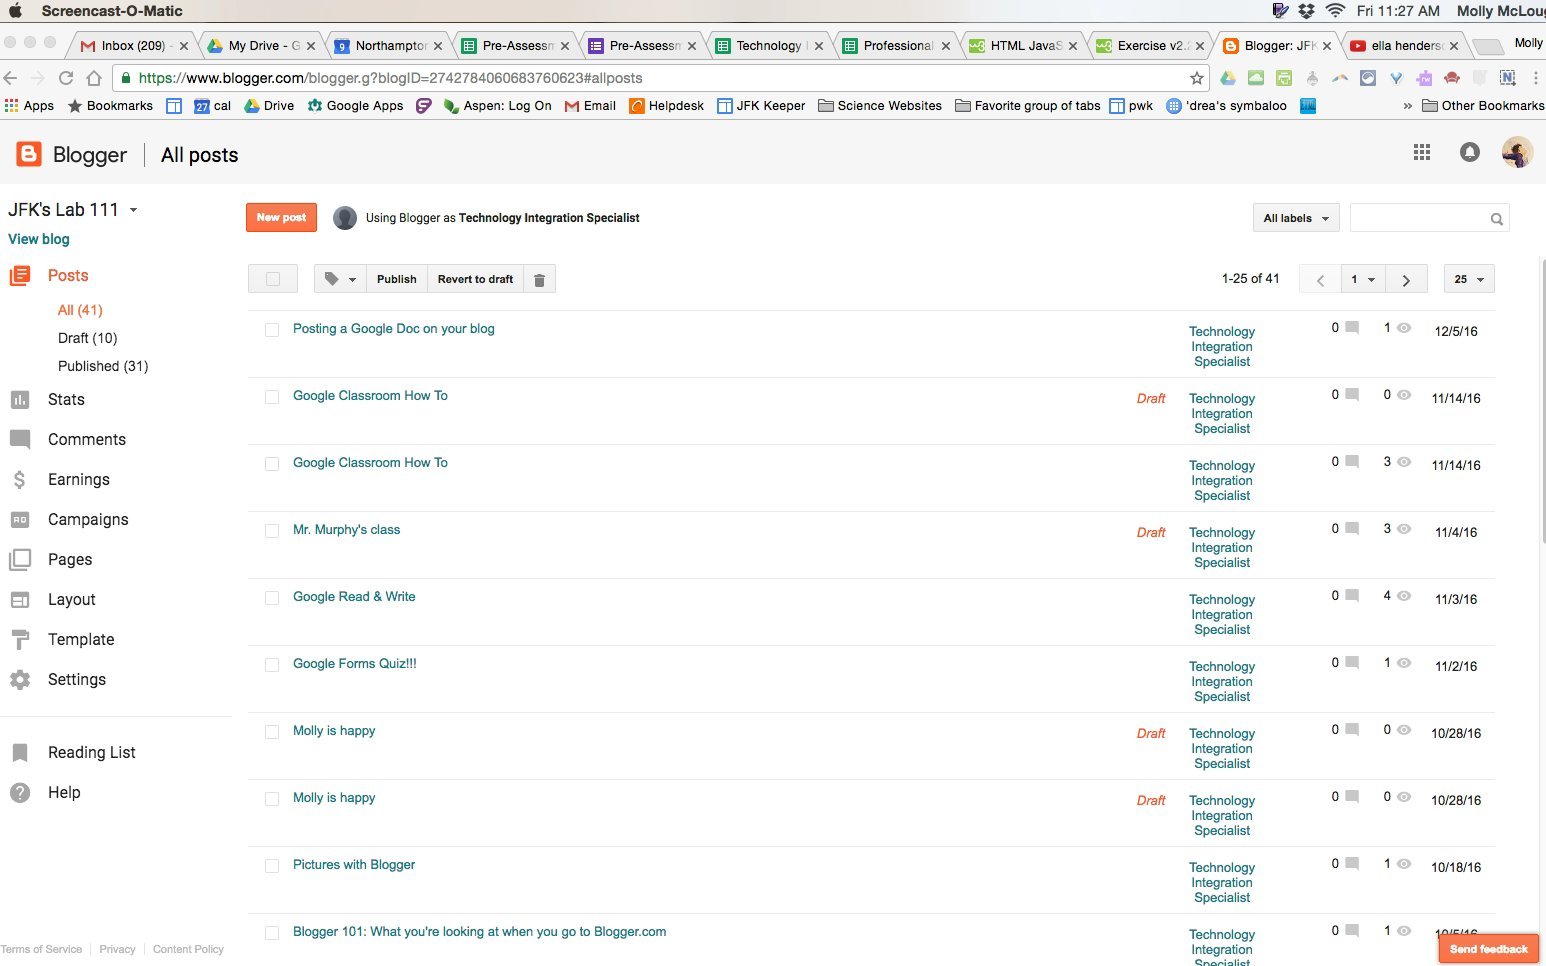Open Stats in the sidebar

tap(65, 399)
